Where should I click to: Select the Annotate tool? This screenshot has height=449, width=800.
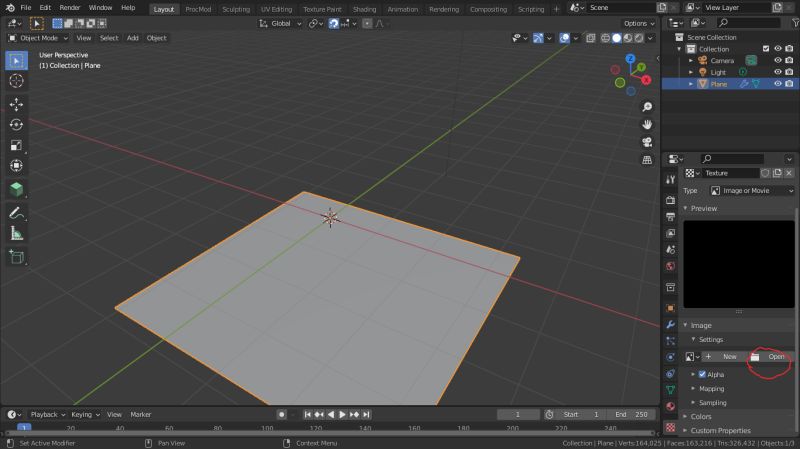click(x=16, y=213)
